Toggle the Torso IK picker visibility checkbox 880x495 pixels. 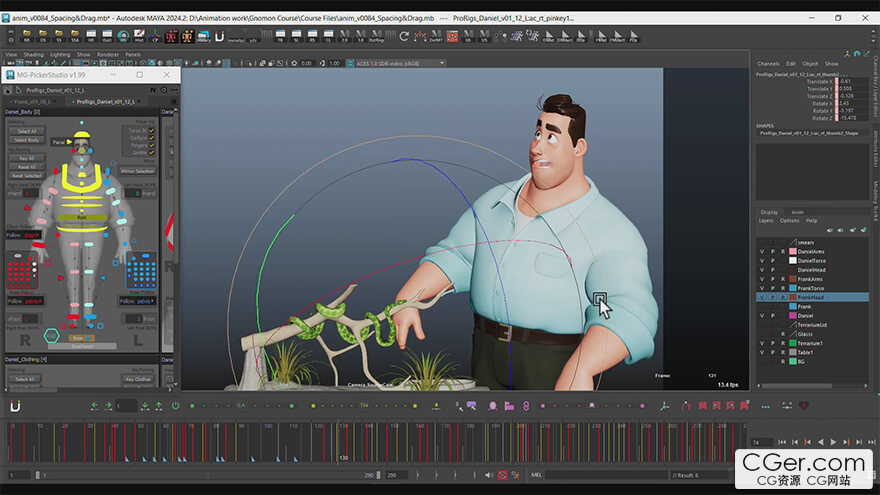click(x=151, y=130)
